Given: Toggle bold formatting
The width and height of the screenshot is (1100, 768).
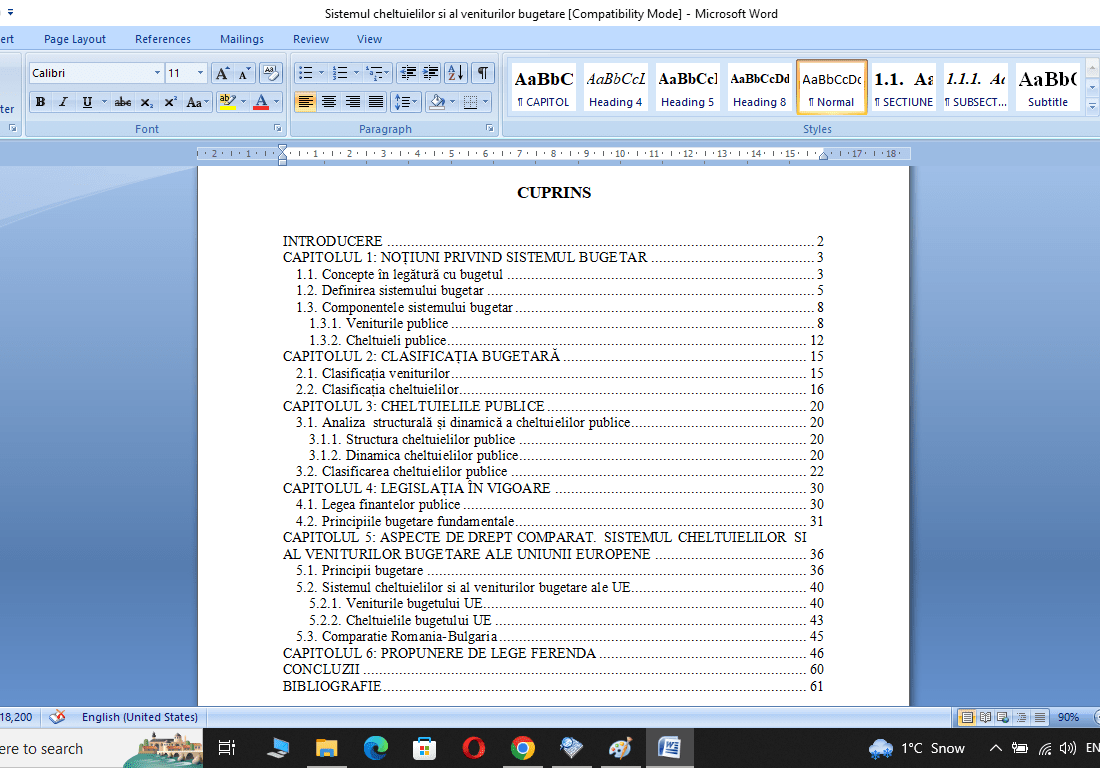Looking at the screenshot, I should (x=40, y=102).
